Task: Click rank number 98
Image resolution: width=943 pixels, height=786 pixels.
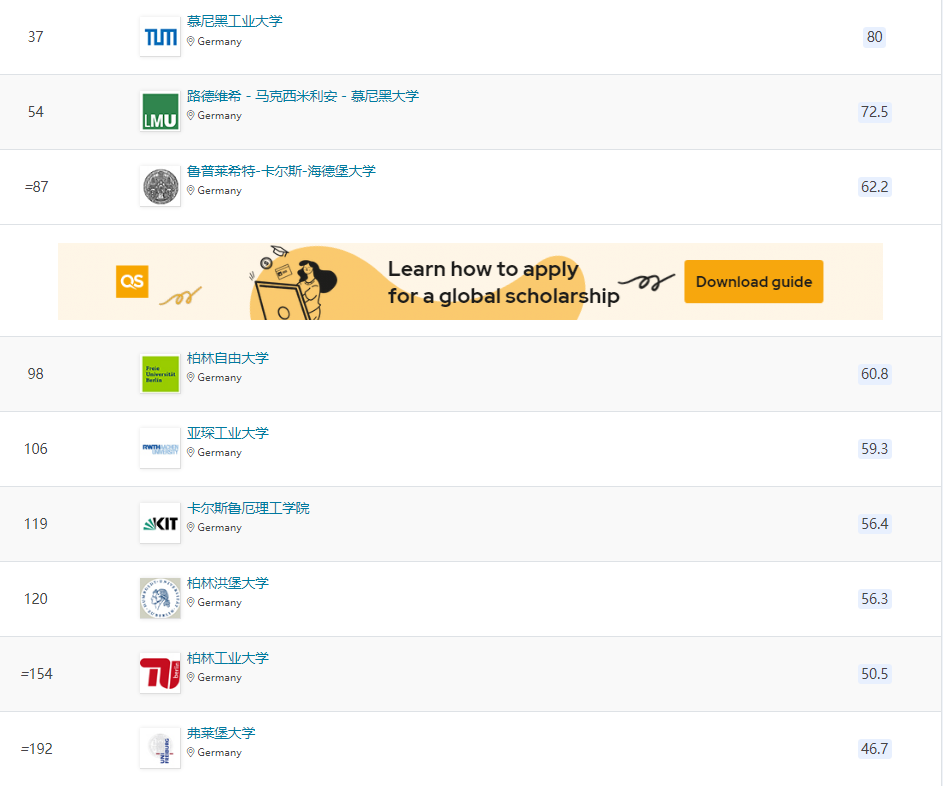Action: (35, 374)
